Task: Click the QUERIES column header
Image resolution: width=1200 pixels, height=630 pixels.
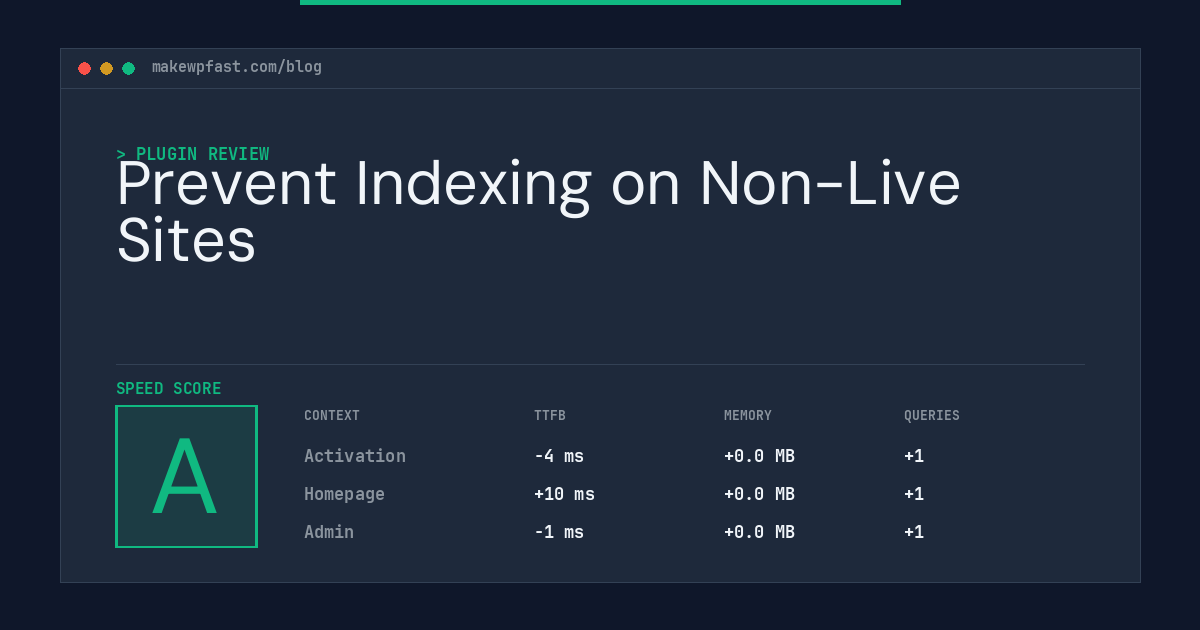Action: (x=932, y=416)
